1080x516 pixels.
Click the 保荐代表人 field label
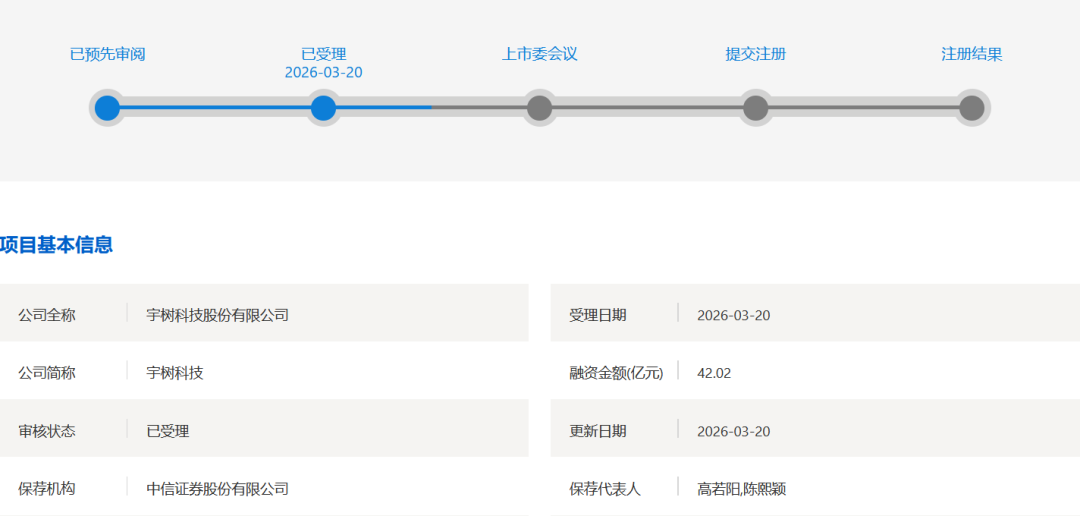605,489
